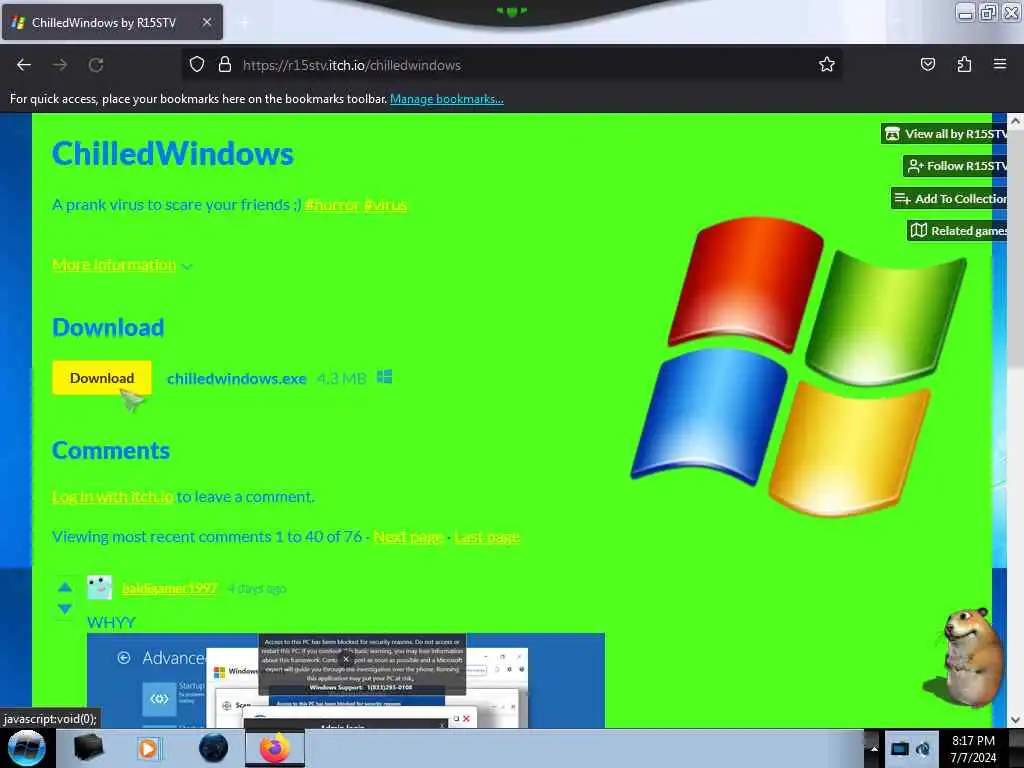1024x768 pixels.
Task: Click Add To Collection button
Action: 950,199
